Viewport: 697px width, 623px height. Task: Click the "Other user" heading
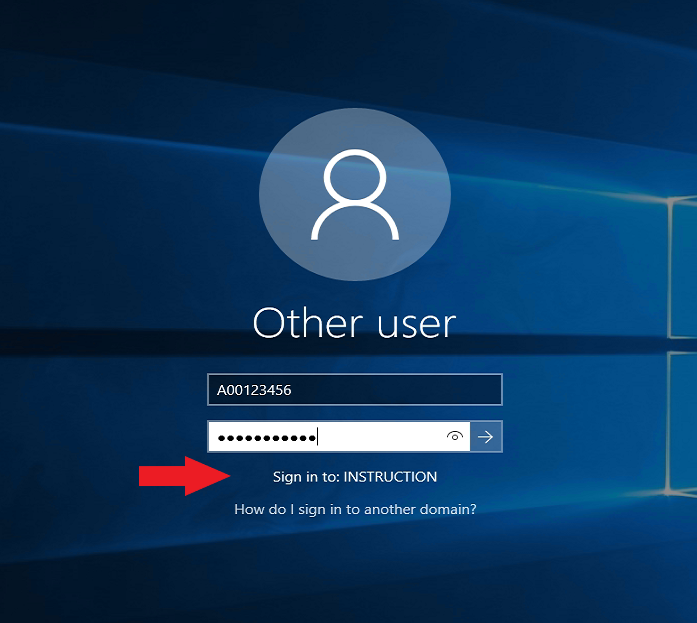[355, 323]
